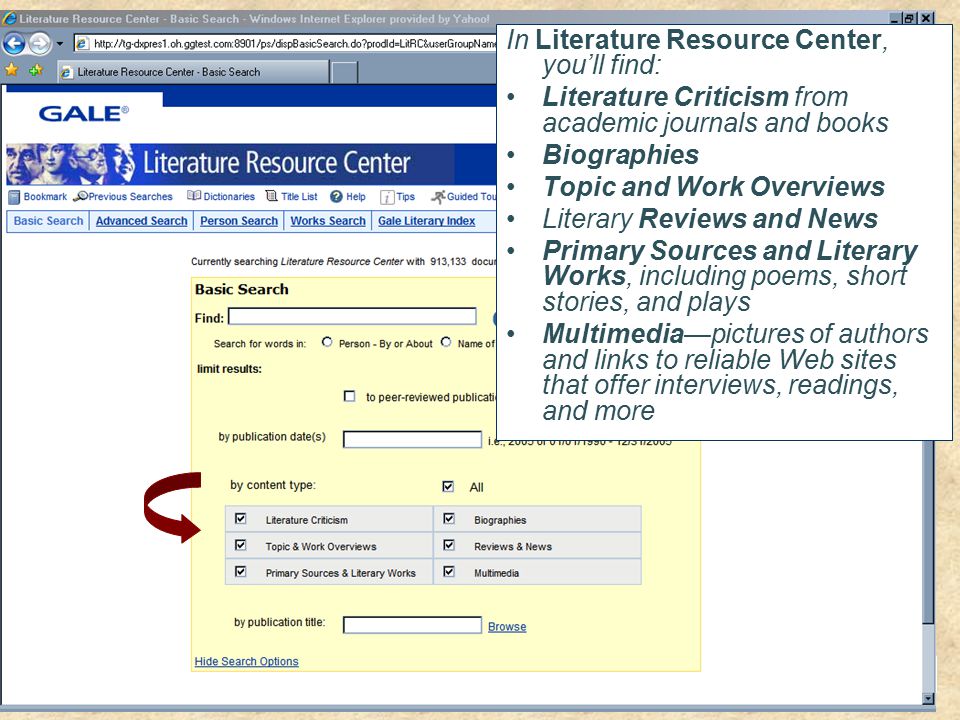Click the page scrollbar down arrow

pyautogui.click(x=928, y=699)
